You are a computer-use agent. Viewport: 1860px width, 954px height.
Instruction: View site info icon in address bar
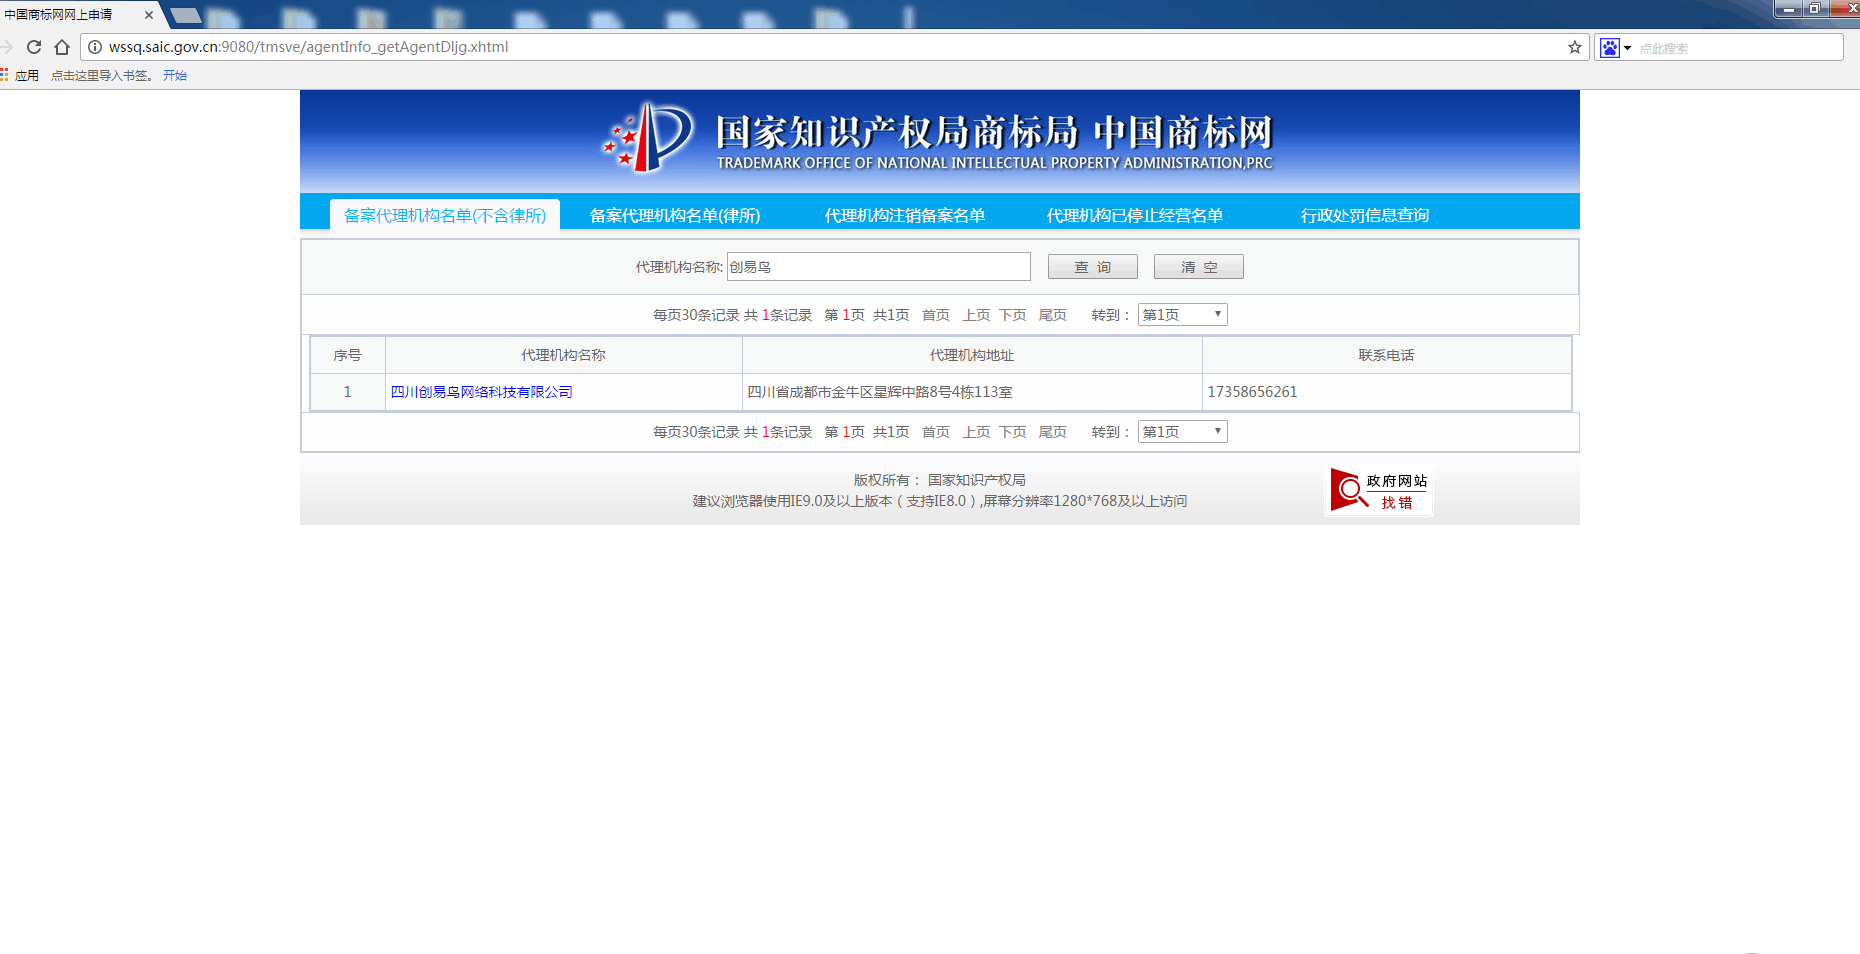point(95,47)
